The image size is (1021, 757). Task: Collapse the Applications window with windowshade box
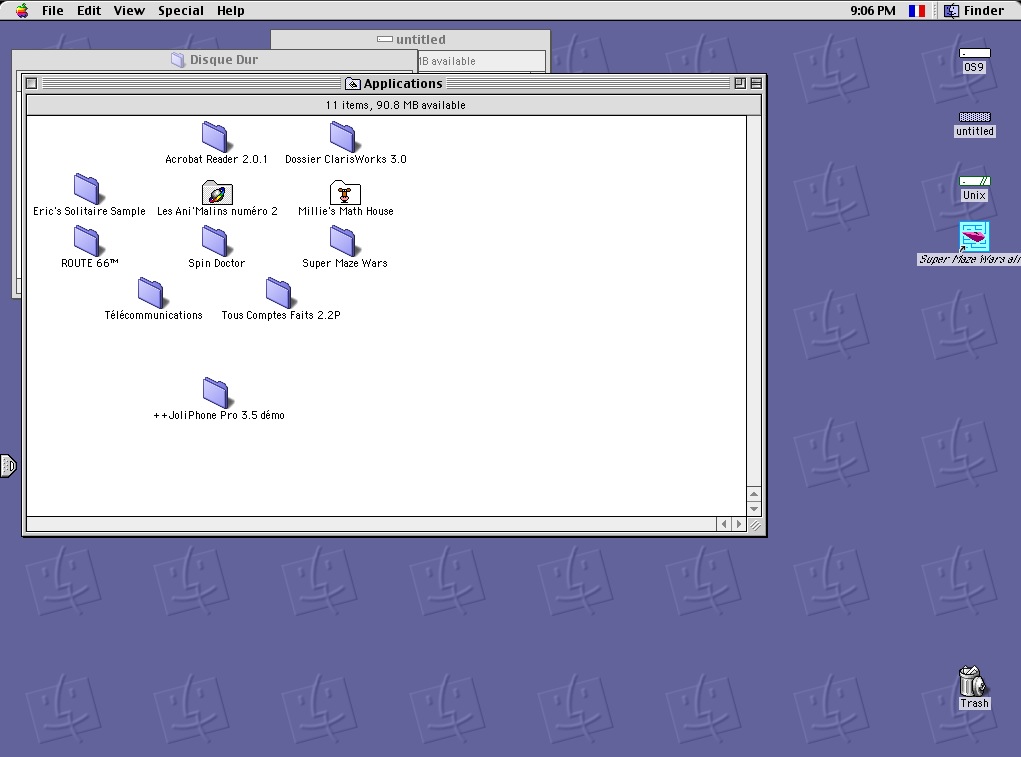pyautogui.click(x=756, y=83)
